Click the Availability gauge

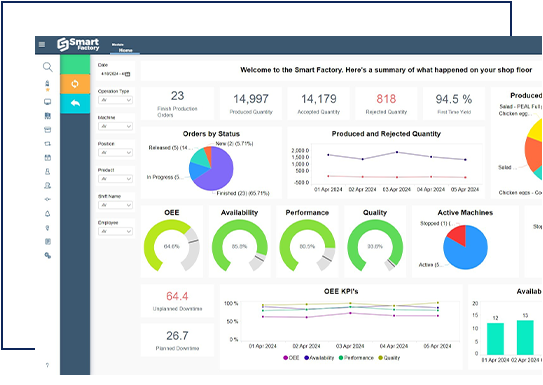click(239, 245)
